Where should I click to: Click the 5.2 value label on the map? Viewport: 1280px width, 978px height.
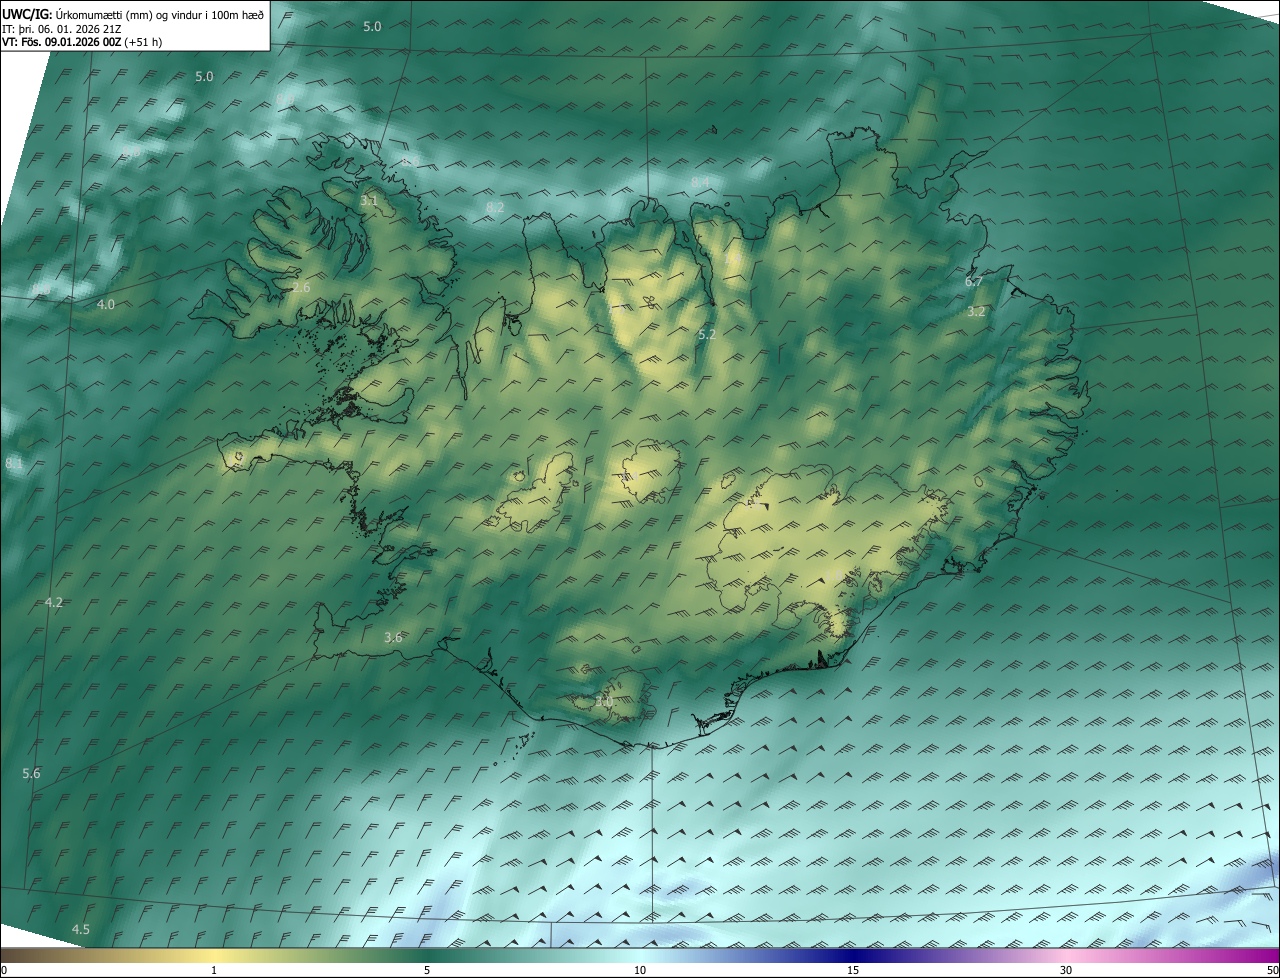pos(707,334)
